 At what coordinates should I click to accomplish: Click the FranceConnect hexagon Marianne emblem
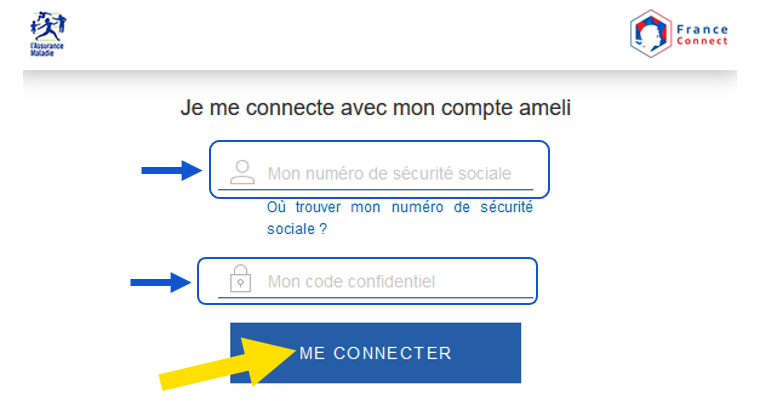(x=650, y=33)
